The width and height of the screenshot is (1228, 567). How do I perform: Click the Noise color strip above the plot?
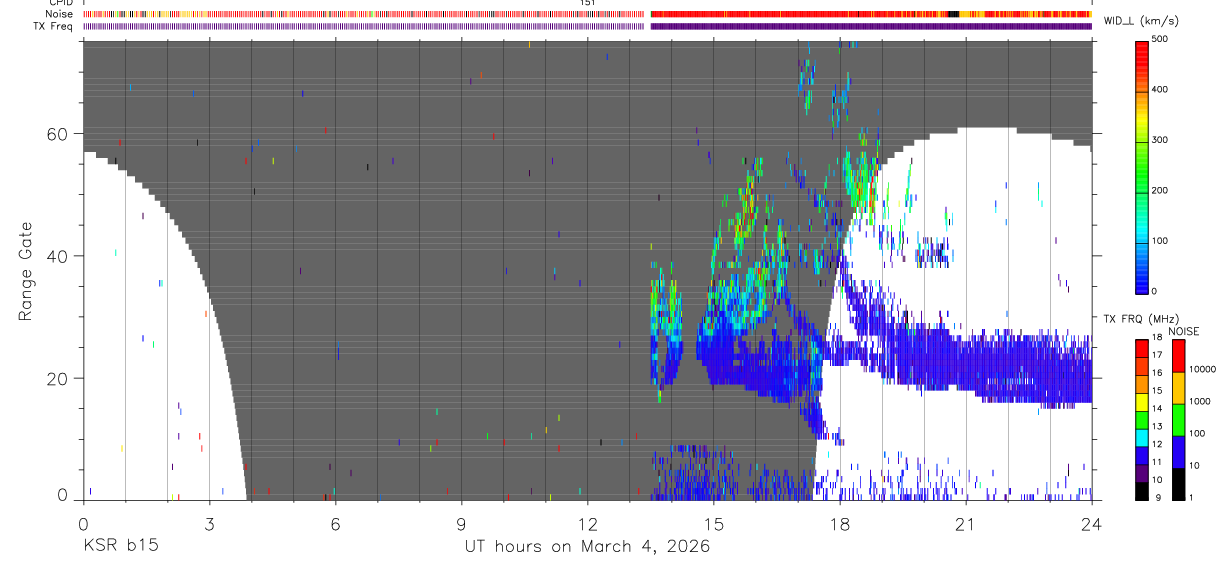pos(587,14)
